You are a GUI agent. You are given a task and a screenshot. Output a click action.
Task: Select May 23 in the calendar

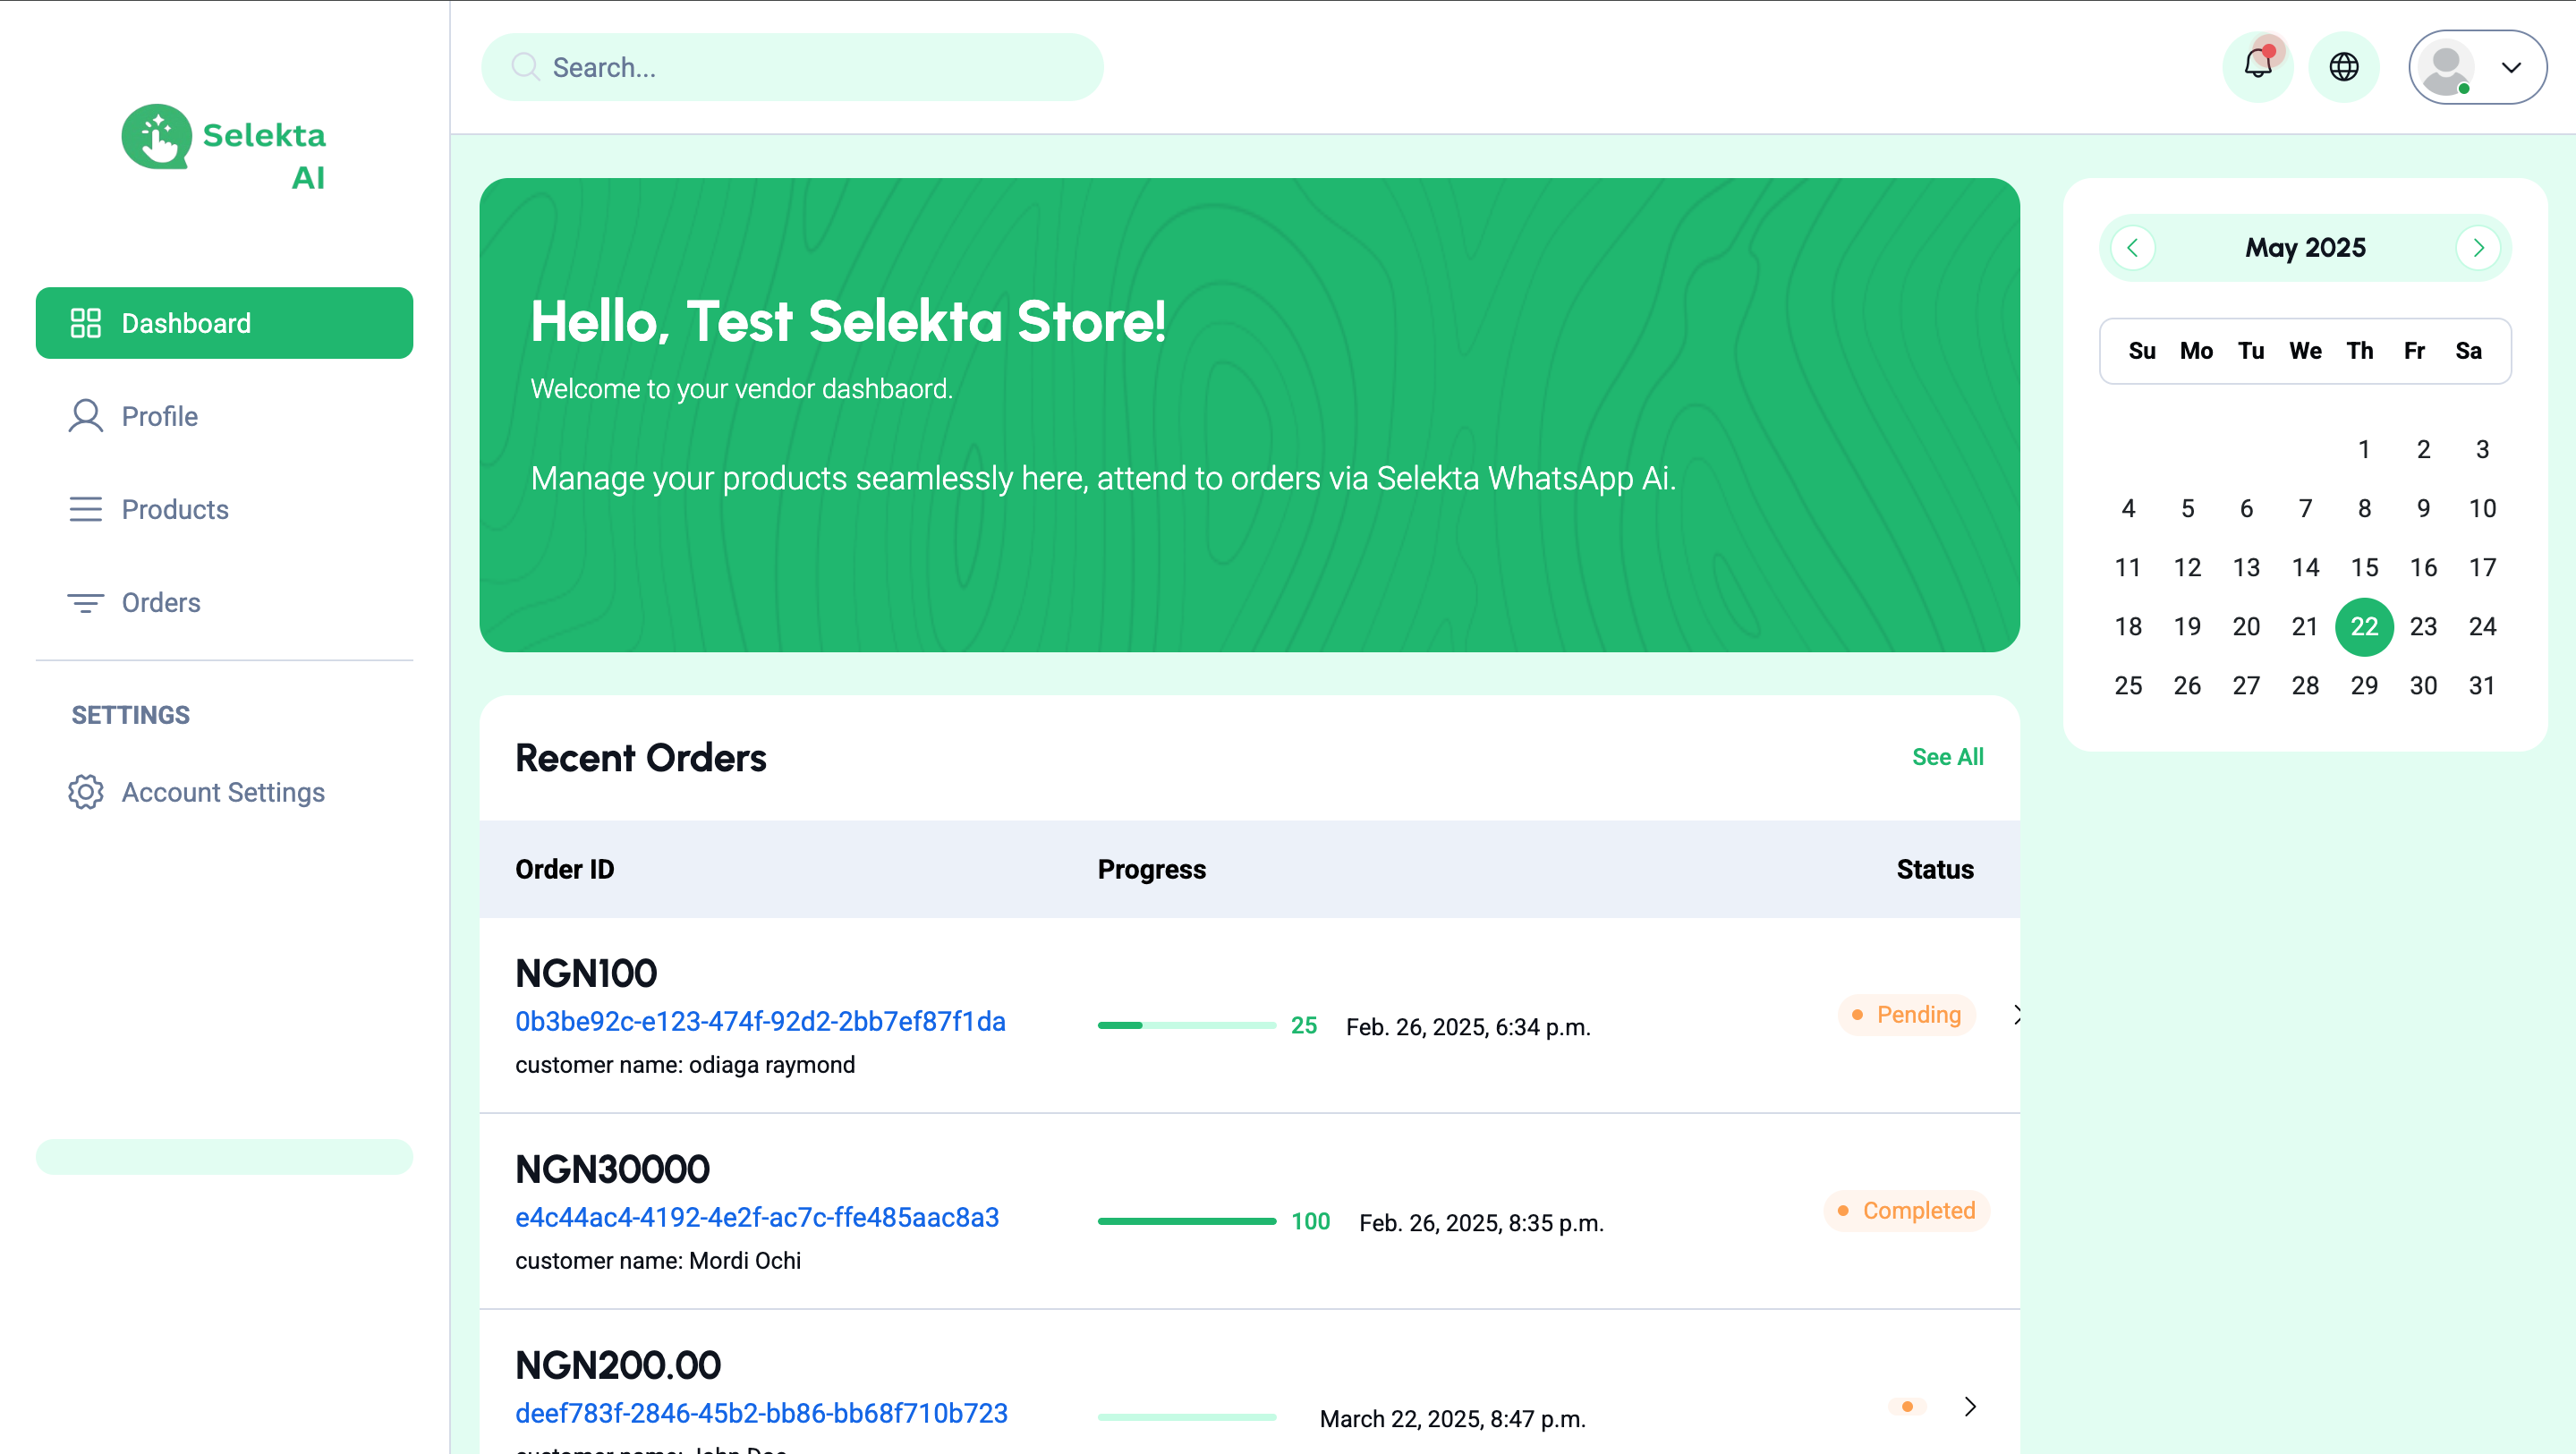tap(2422, 626)
